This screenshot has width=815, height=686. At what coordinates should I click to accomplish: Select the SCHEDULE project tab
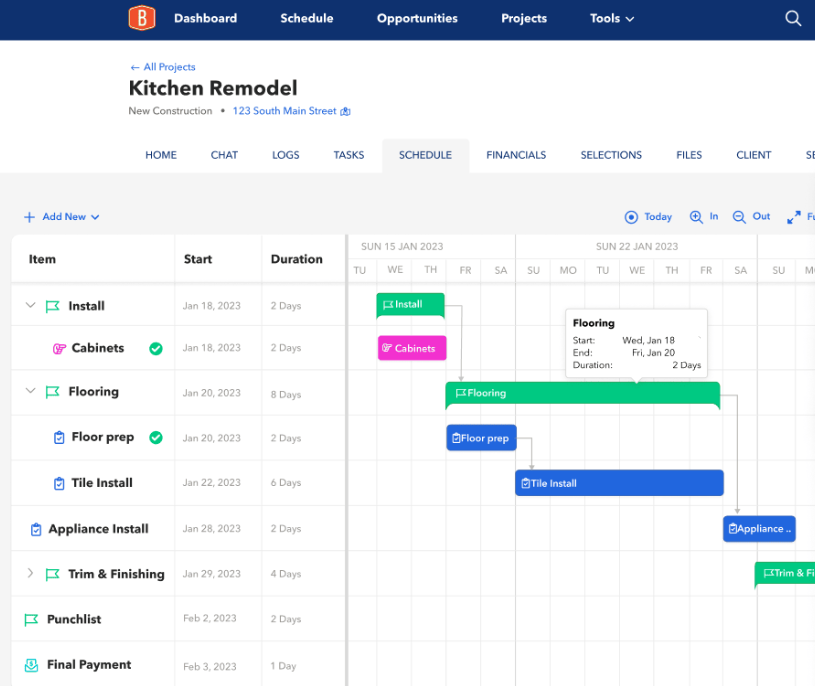[x=425, y=155]
